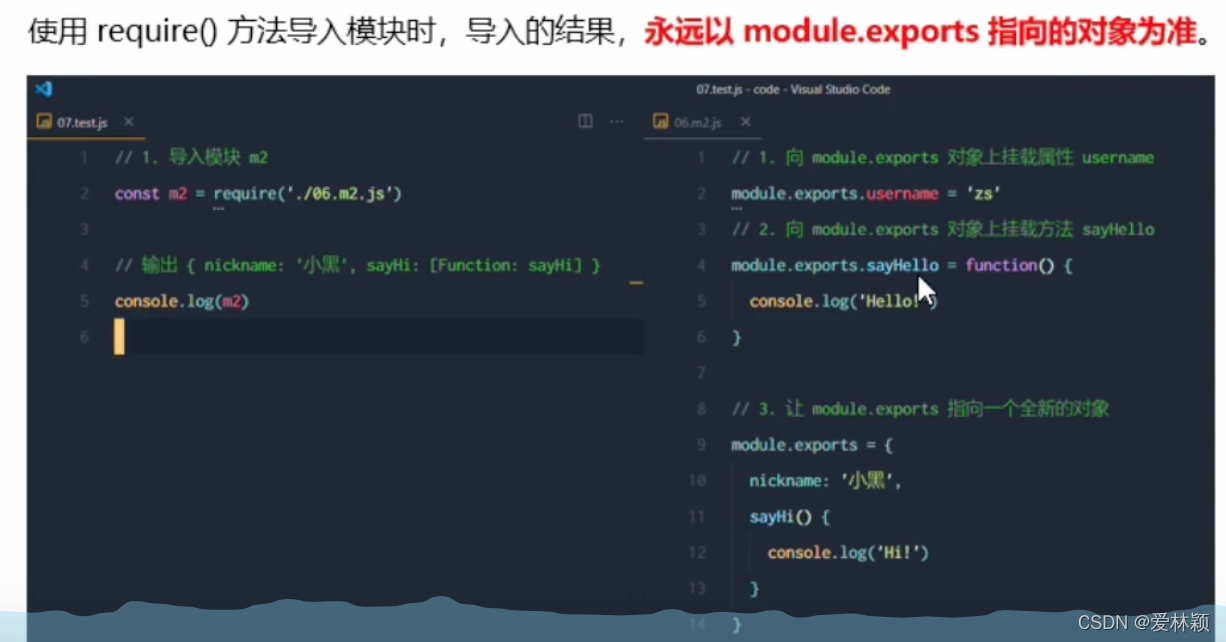Click the module.exports.username = 'zs' line

pos(867,194)
